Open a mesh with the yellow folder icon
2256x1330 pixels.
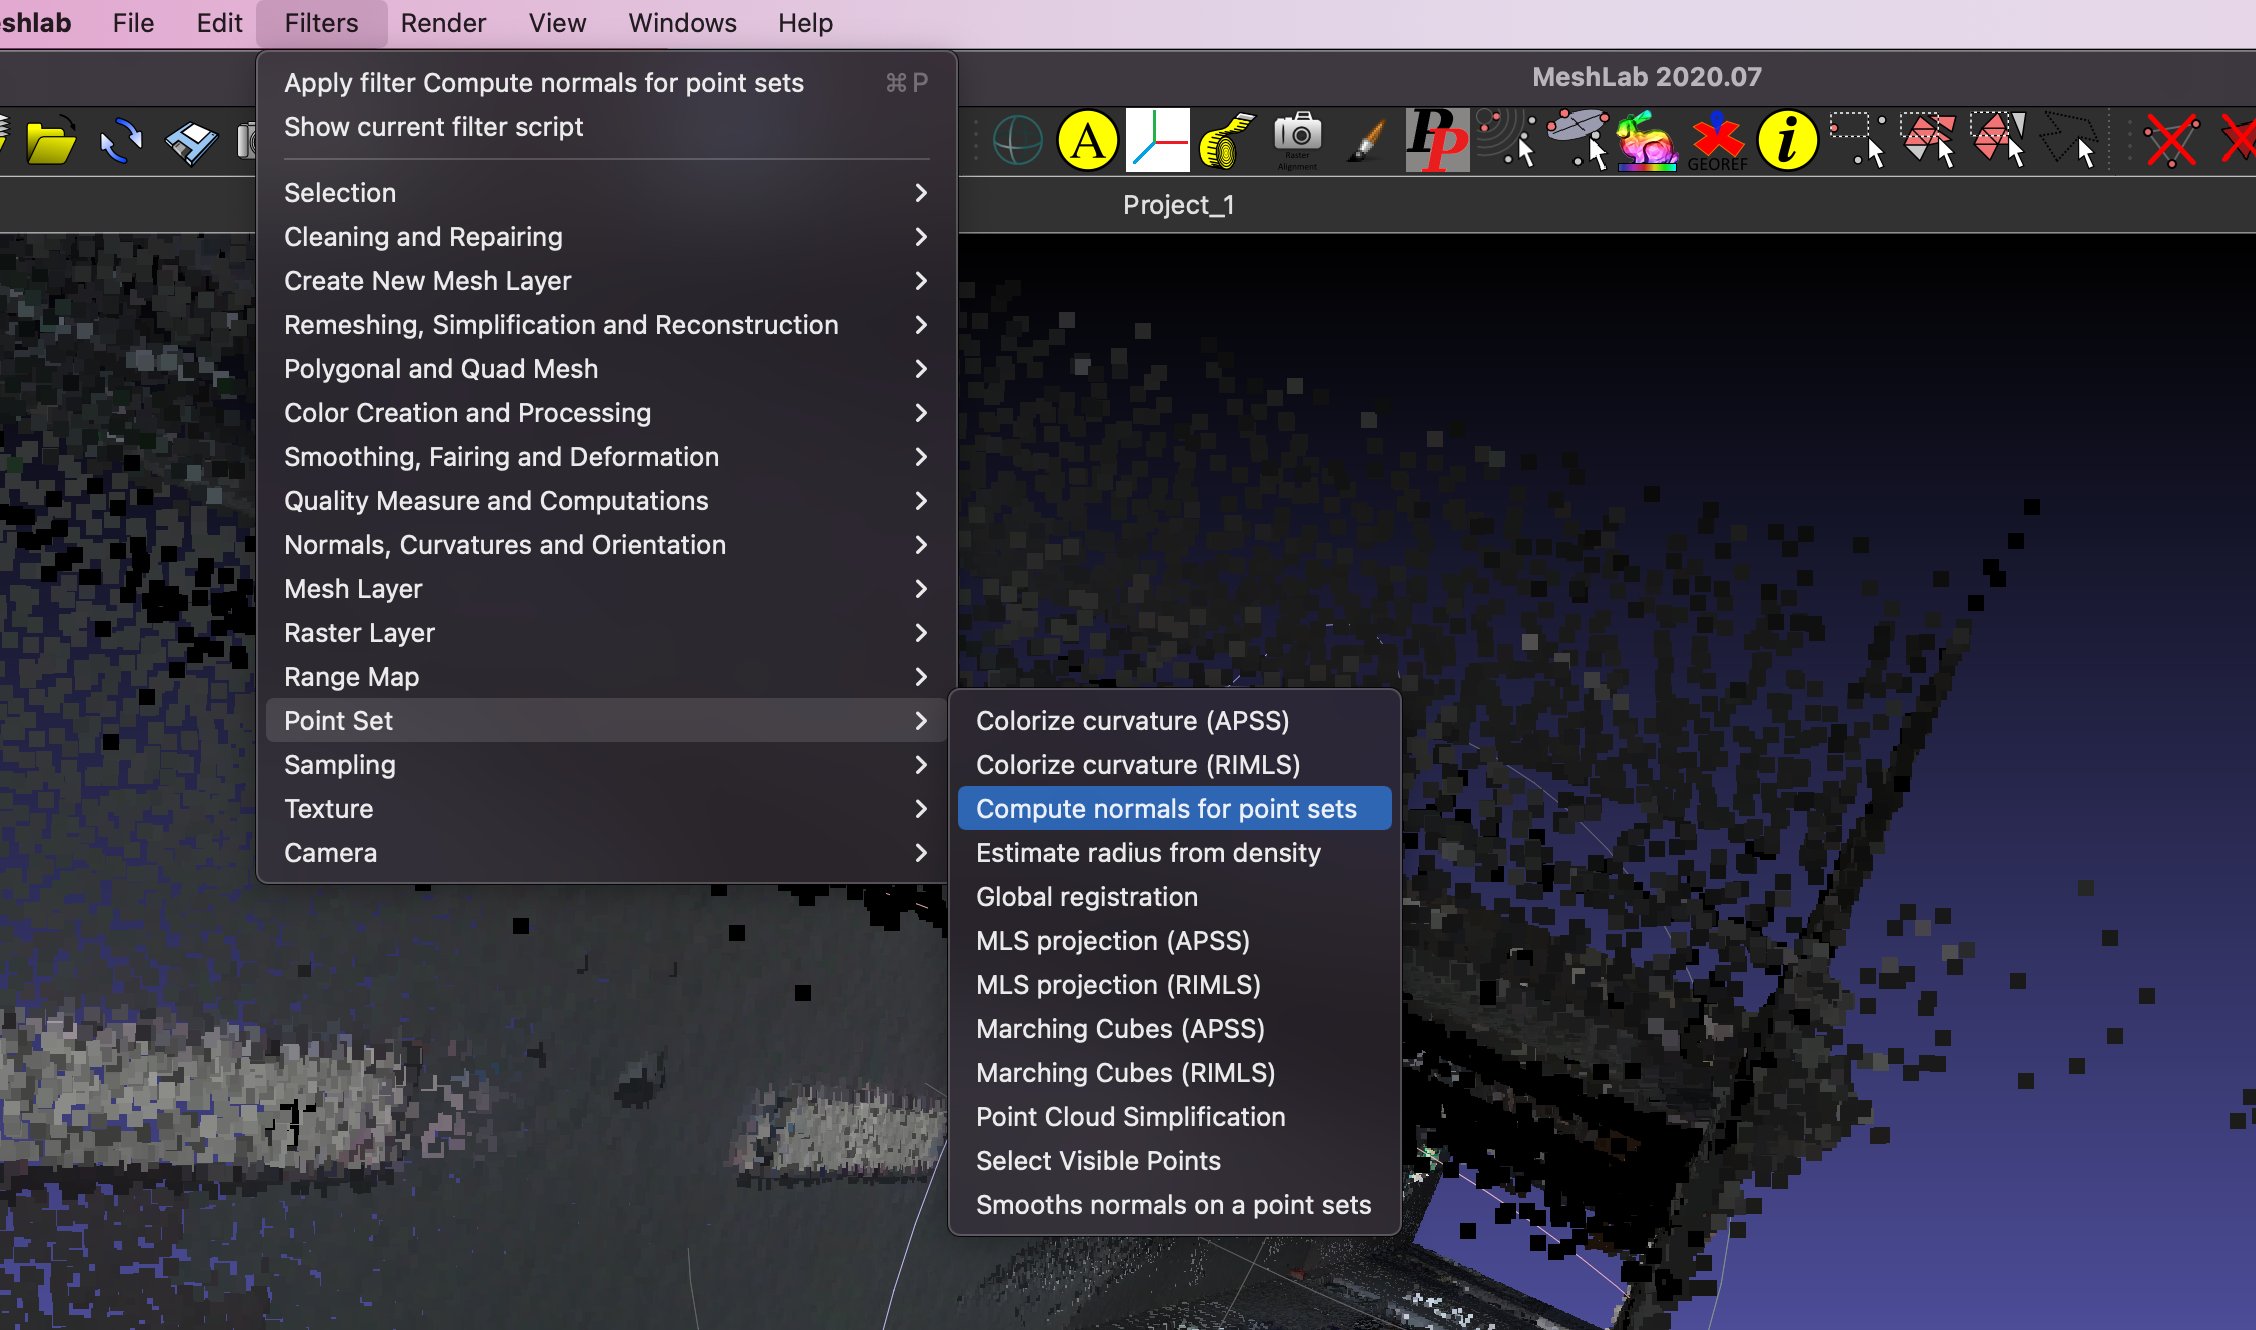pos(52,140)
